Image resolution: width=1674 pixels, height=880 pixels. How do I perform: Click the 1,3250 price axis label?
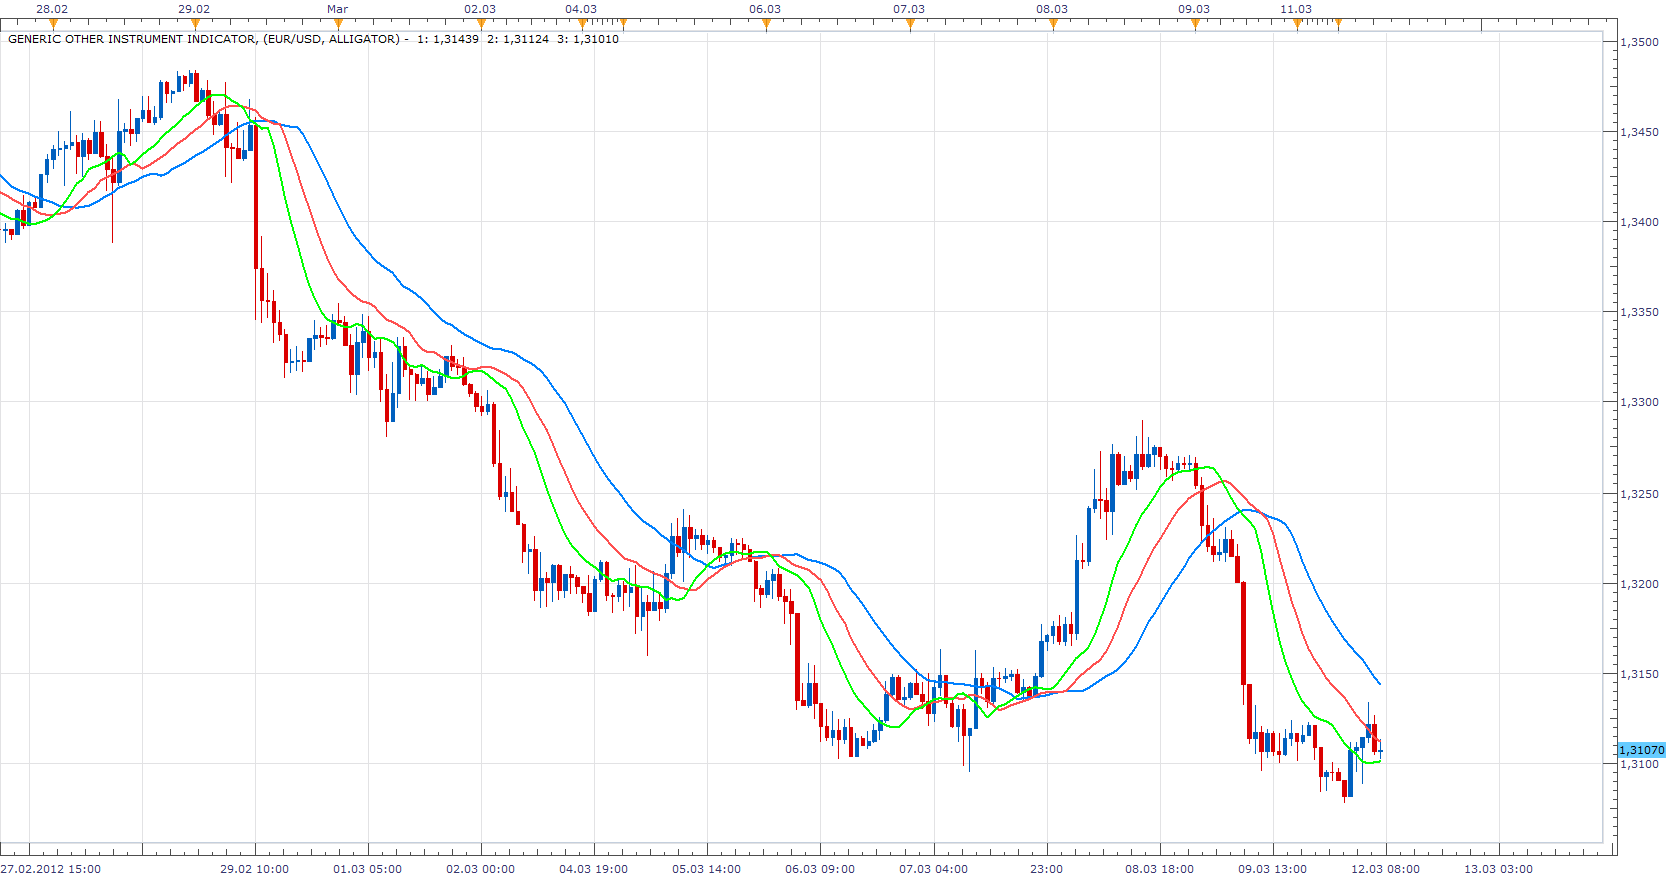click(x=1639, y=494)
